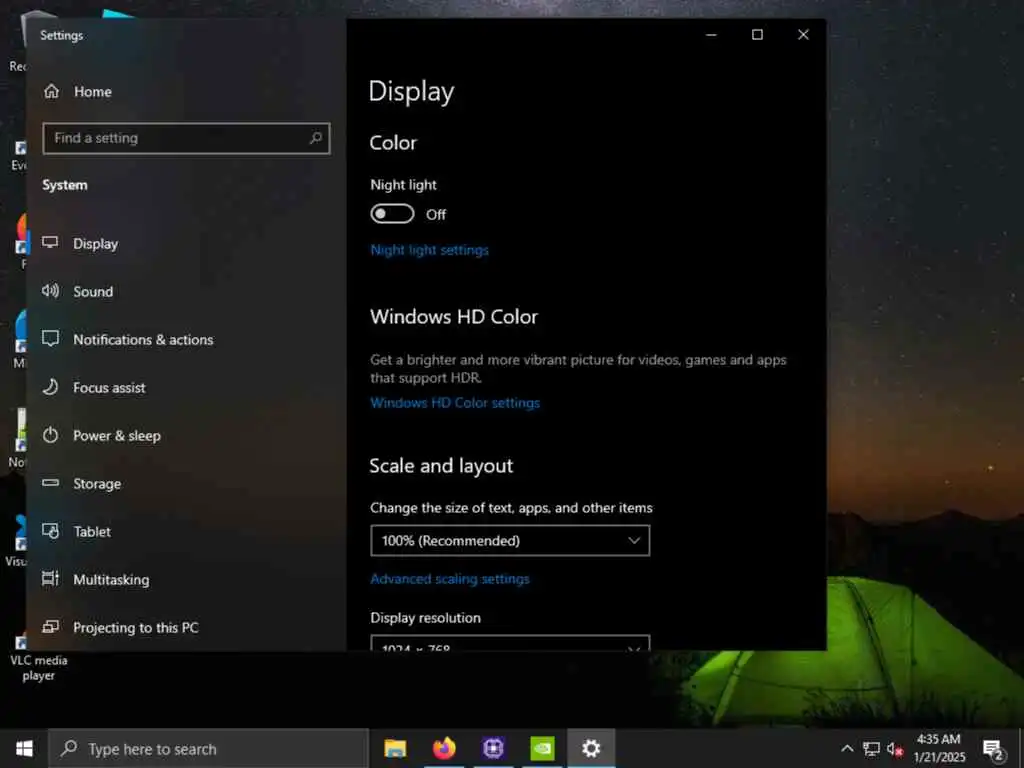Click the Power & sleep power icon
The height and width of the screenshot is (768, 1024).
(50, 435)
